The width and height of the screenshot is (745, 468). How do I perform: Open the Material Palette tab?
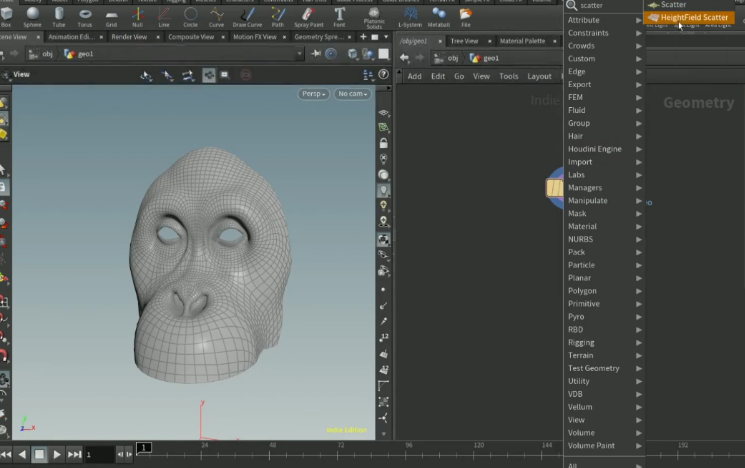point(522,41)
